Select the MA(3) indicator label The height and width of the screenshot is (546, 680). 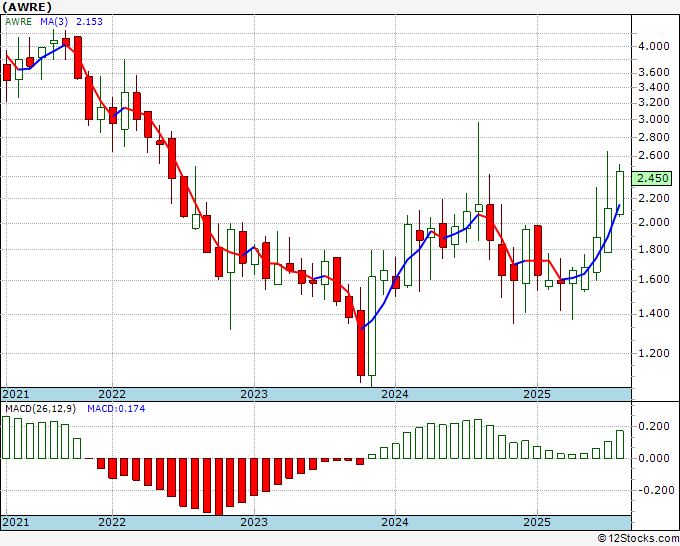click(x=55, y=22)
